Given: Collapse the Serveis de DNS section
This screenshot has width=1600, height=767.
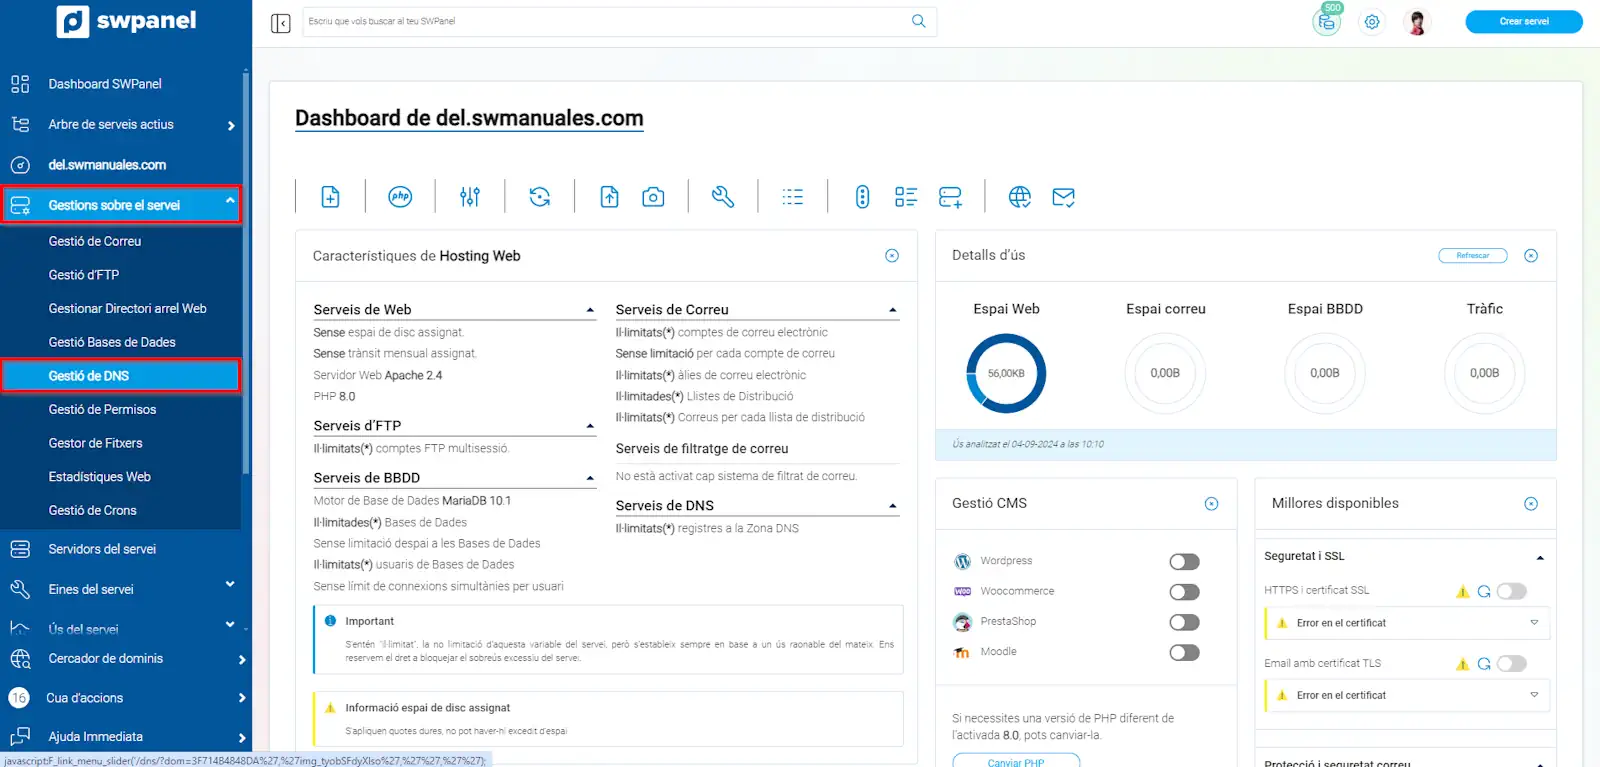Looking at the screenshot, I should pyautogui.click(x=893, y=506).
